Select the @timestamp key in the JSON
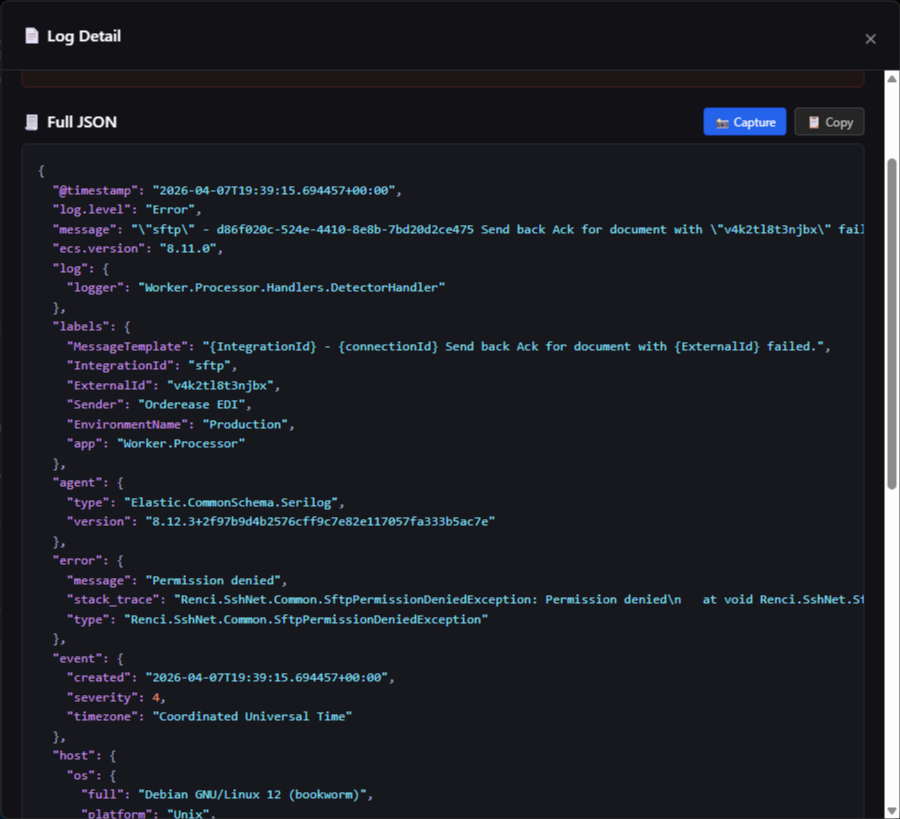The width and height of the screenshot is (900, 819). point(95,191)
